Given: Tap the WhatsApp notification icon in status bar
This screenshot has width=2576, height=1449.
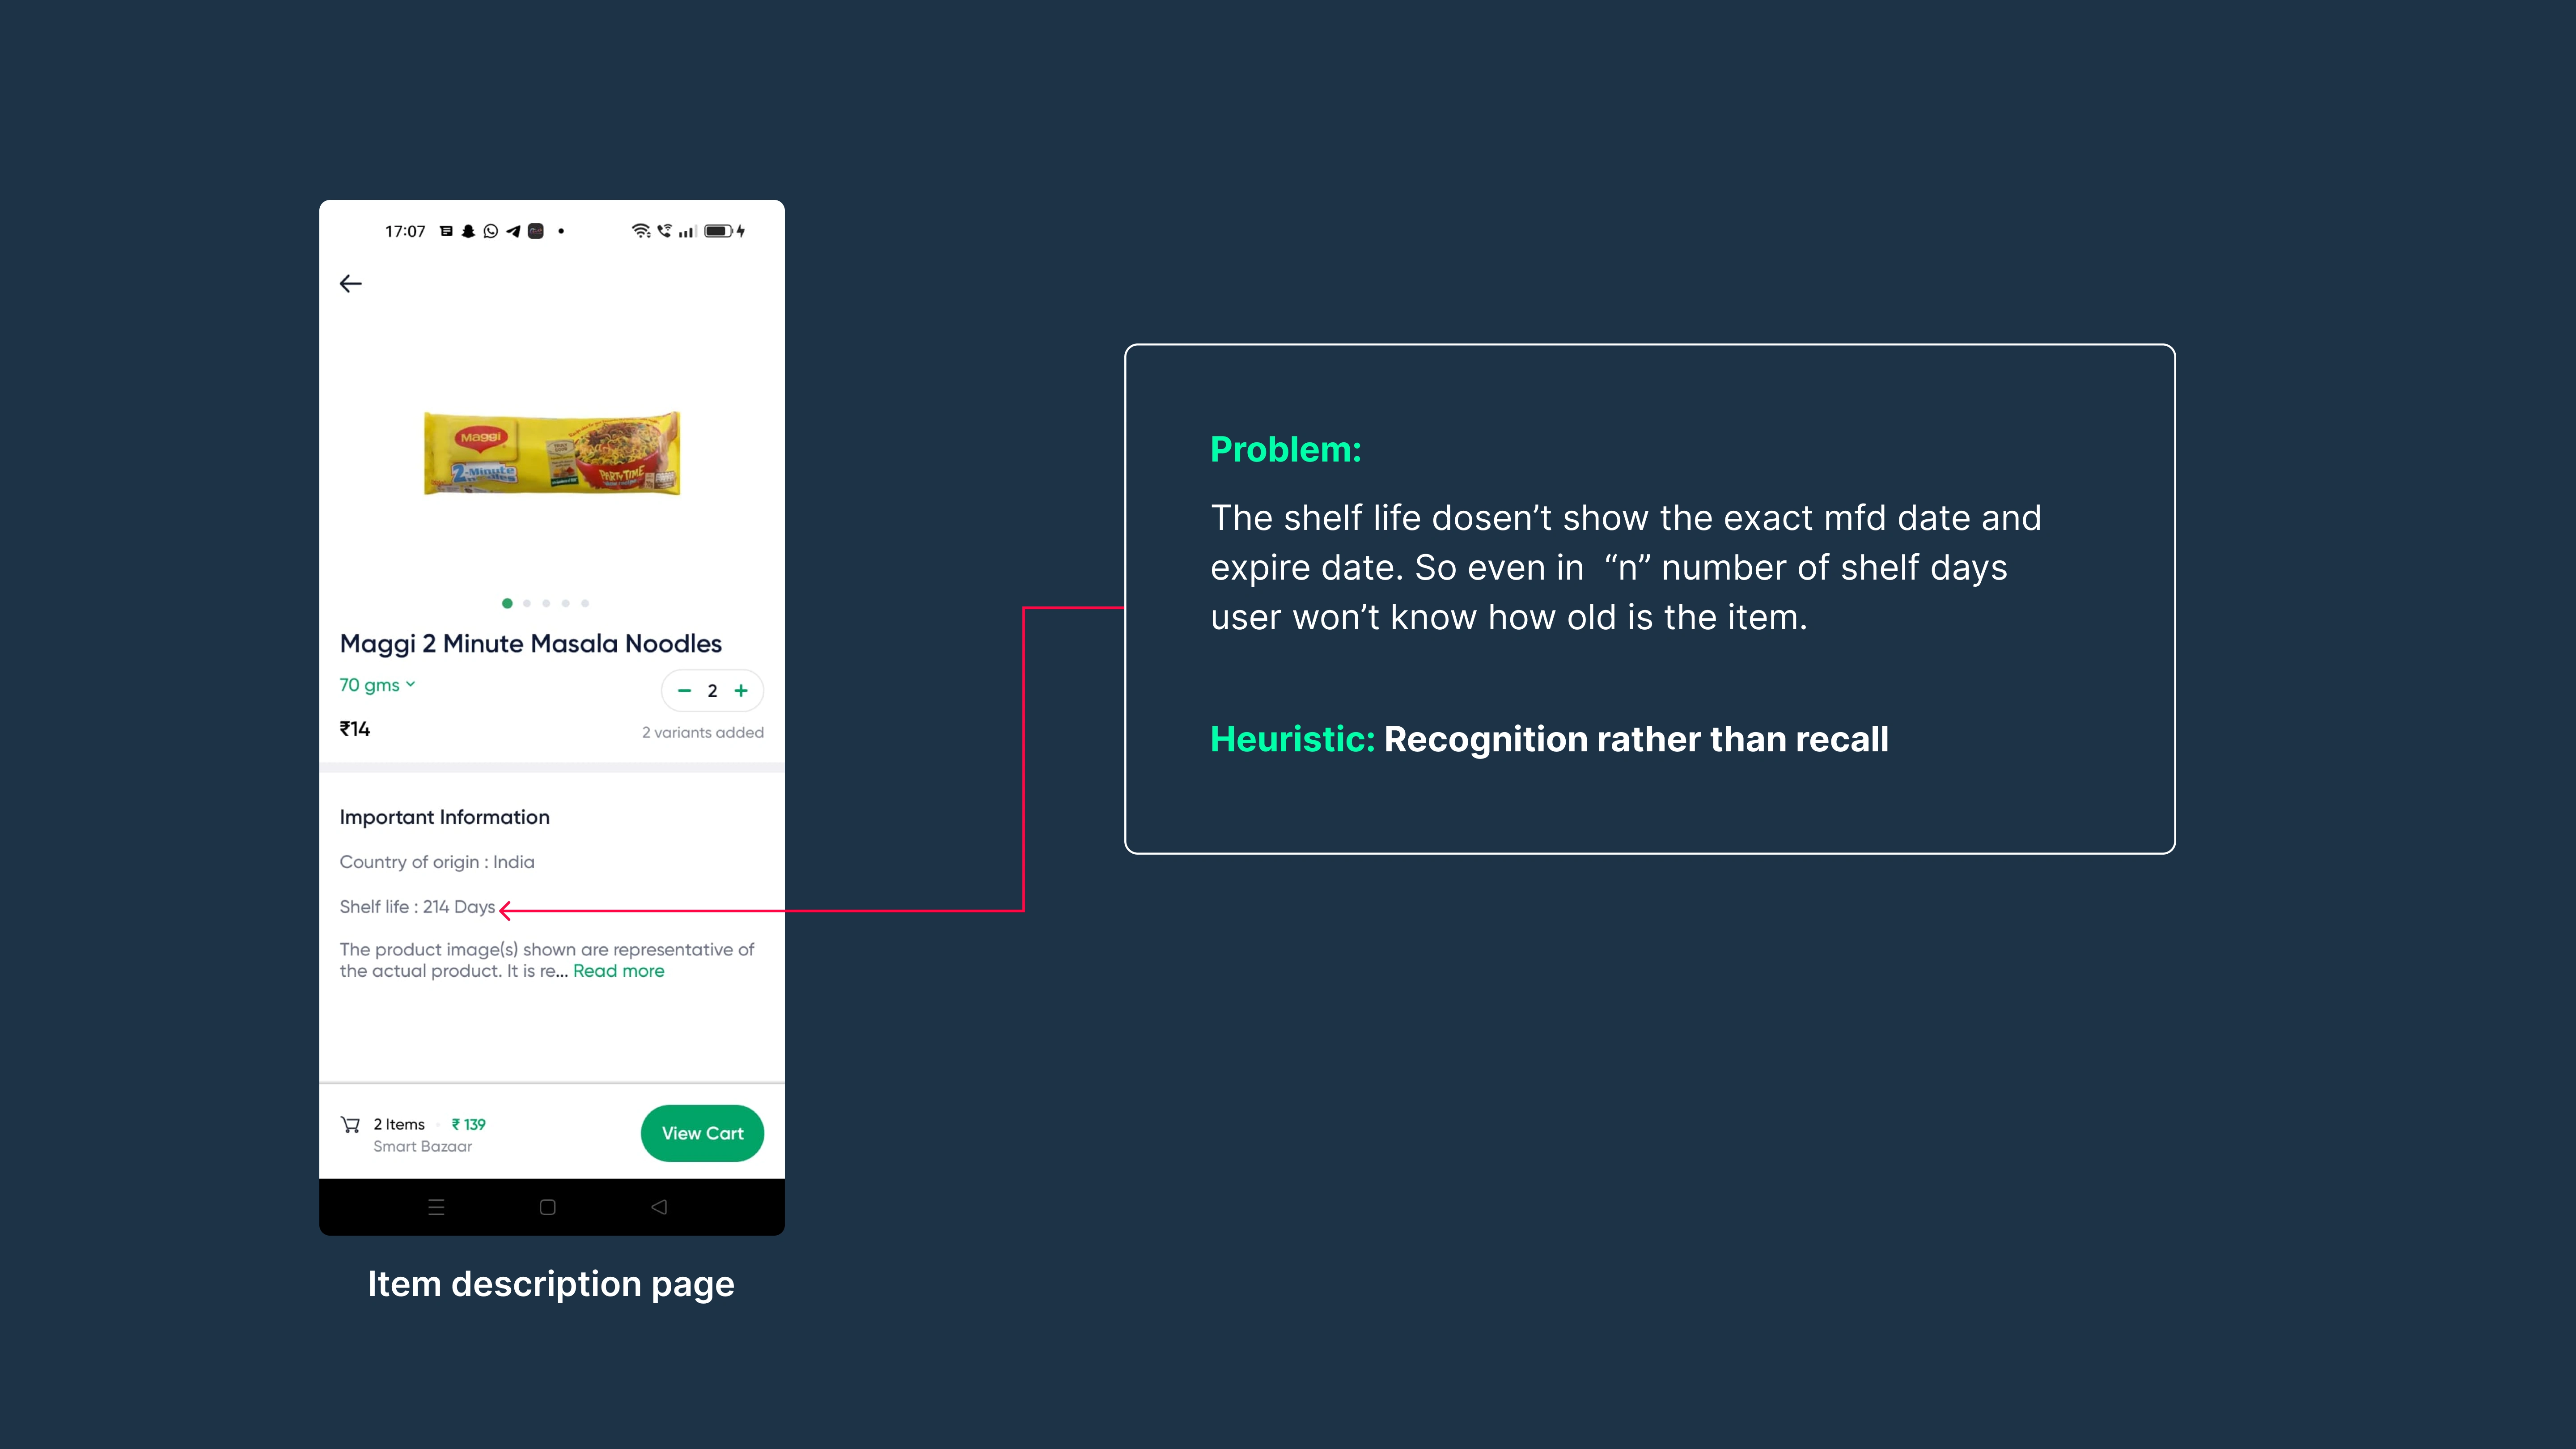Looking at the screenshot, I should coord(490,231).
